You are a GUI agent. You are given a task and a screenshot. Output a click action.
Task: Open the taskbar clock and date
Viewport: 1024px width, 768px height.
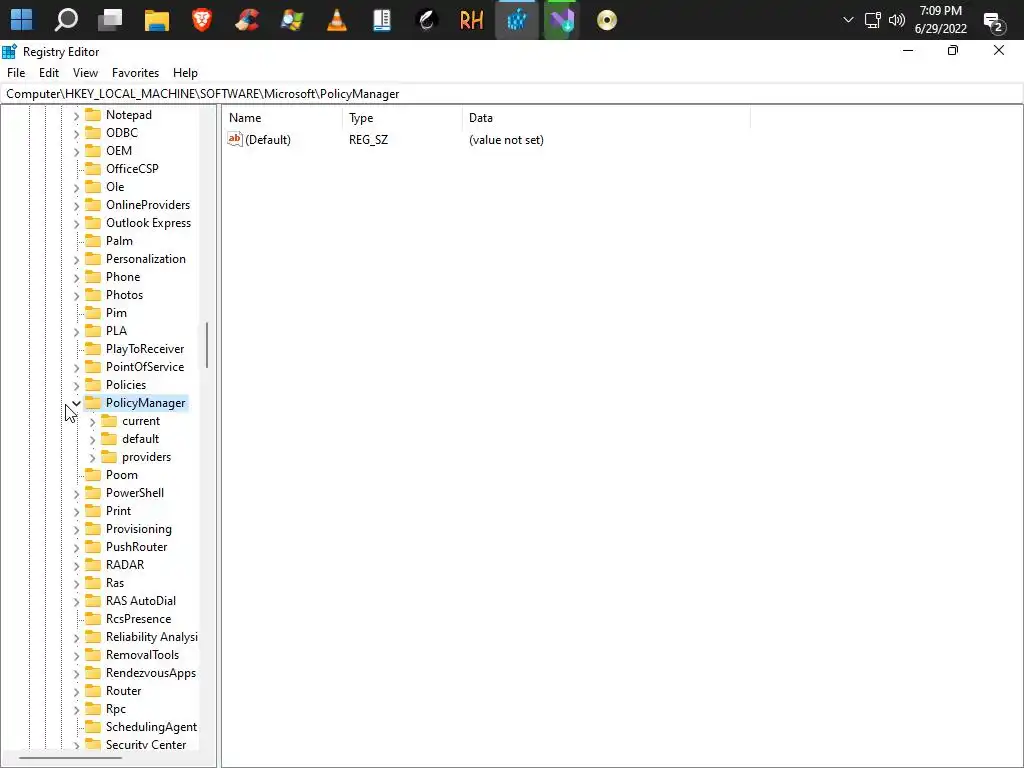pyautogui.click(x=940, y=20)
